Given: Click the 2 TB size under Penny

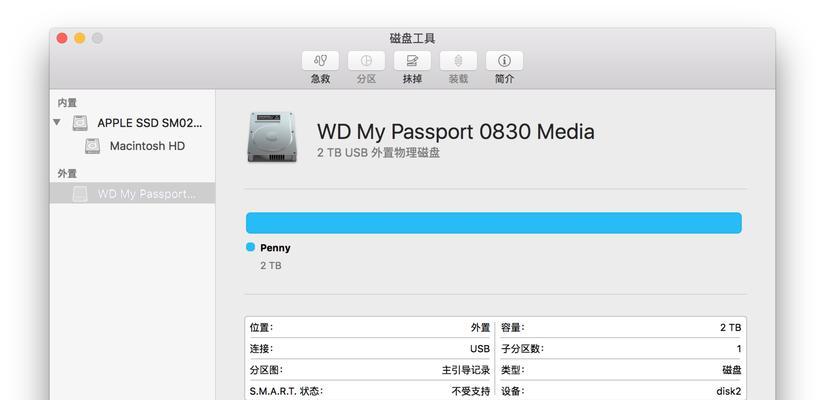Looking at the screenshot, I should [x=270, y=266].
